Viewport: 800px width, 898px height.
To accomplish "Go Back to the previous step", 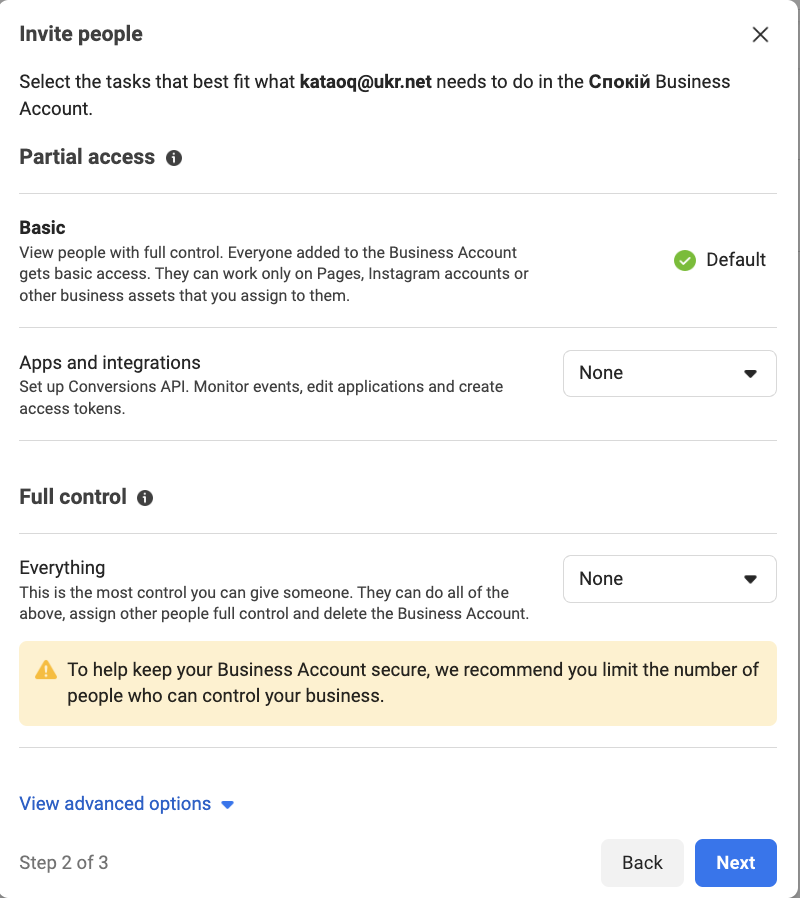I will [642, 862].
